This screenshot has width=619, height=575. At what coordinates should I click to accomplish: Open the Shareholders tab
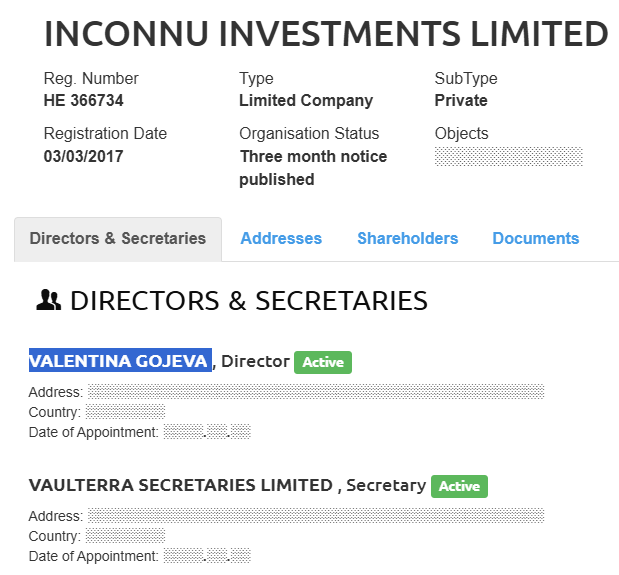[x=407, y=239]
